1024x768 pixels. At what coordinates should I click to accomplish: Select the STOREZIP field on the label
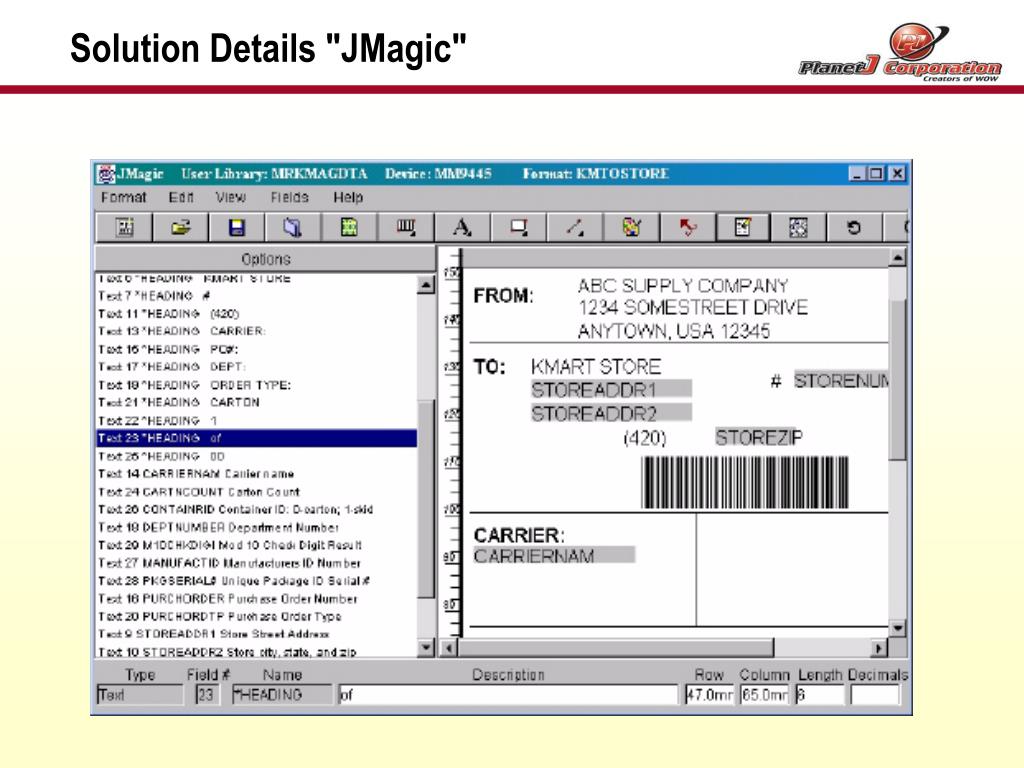click(x=758, y=437)
